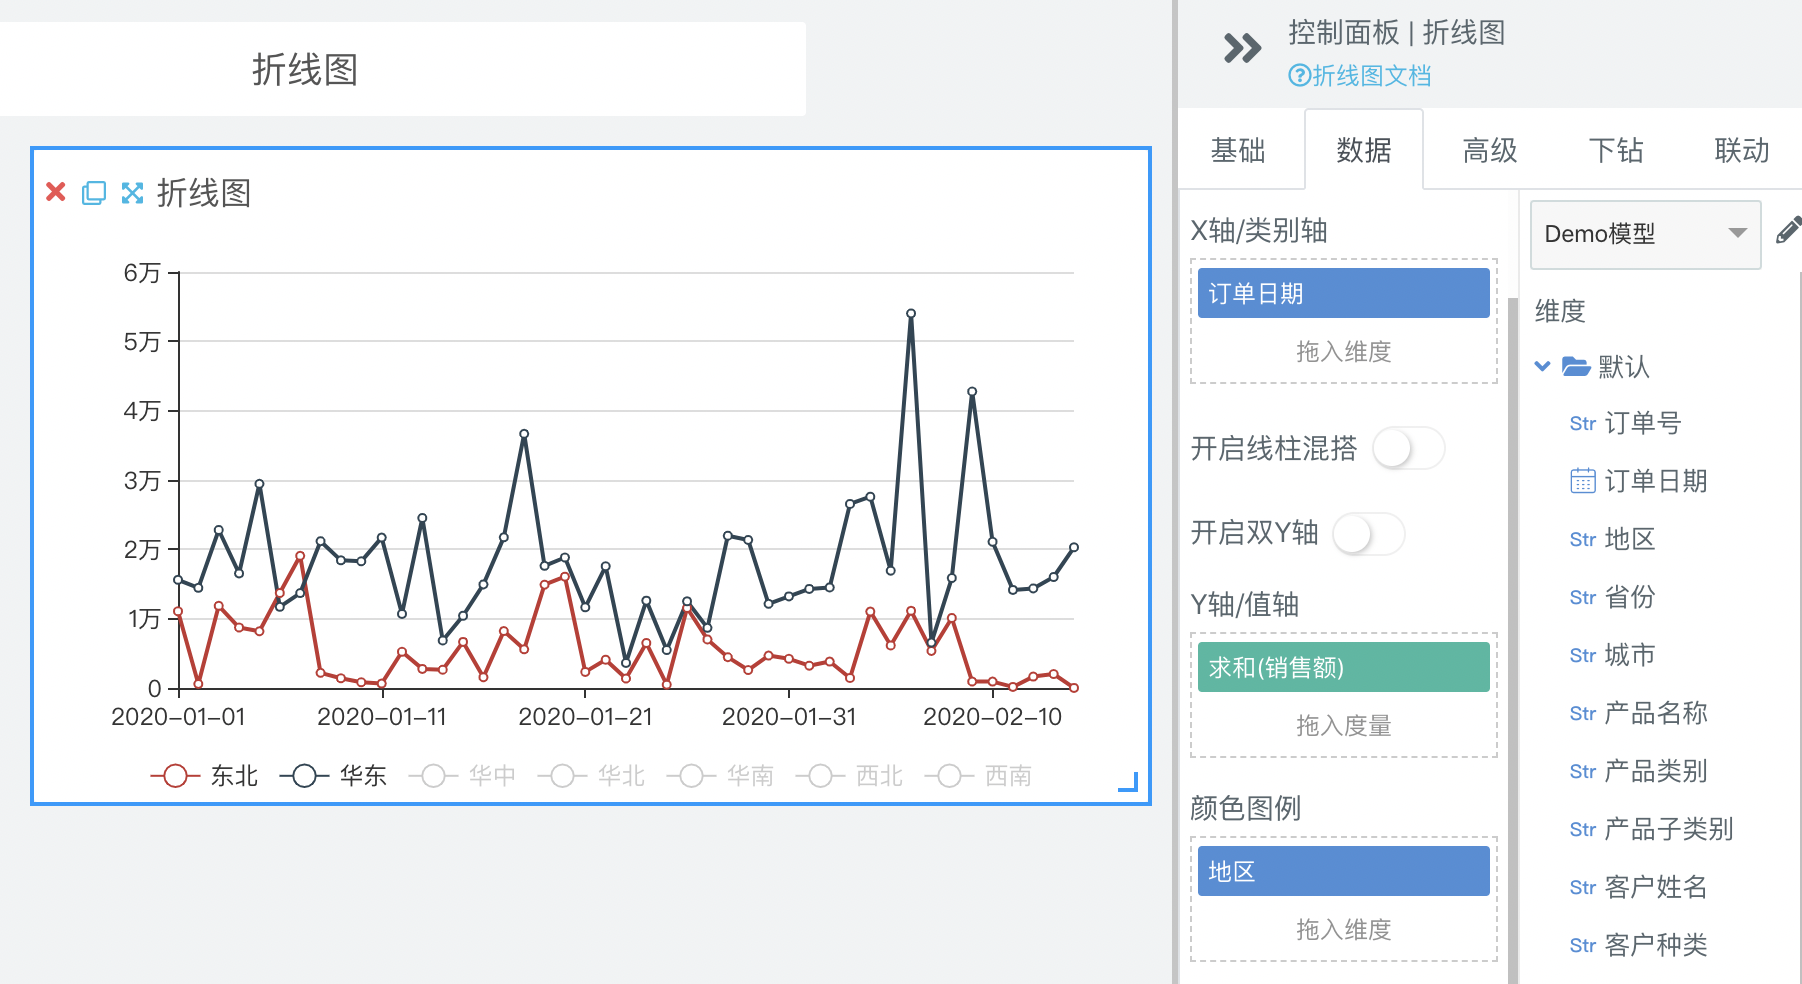Toggle 开启线柱混搭 switch
The height and width of the screenshot is (984, 1802).
[x=1408, y=448]
